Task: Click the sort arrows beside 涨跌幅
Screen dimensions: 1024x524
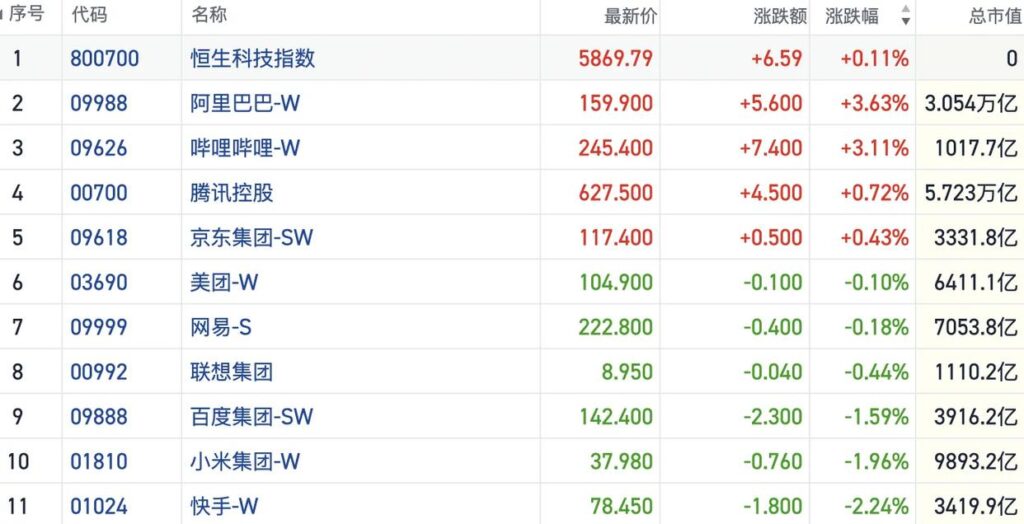Action: point(906,15)
